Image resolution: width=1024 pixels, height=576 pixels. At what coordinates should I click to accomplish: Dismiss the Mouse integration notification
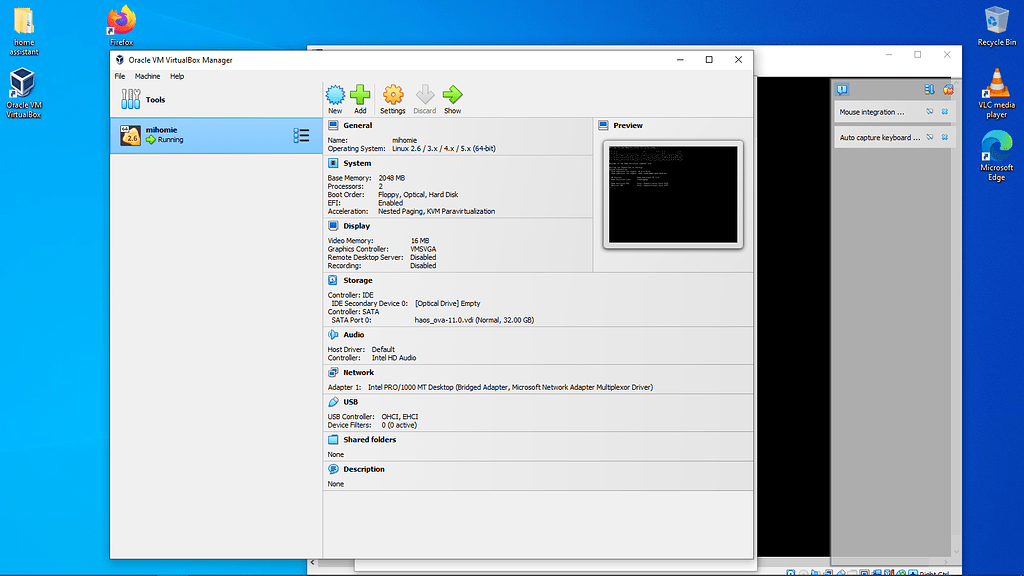click(945, 112)
